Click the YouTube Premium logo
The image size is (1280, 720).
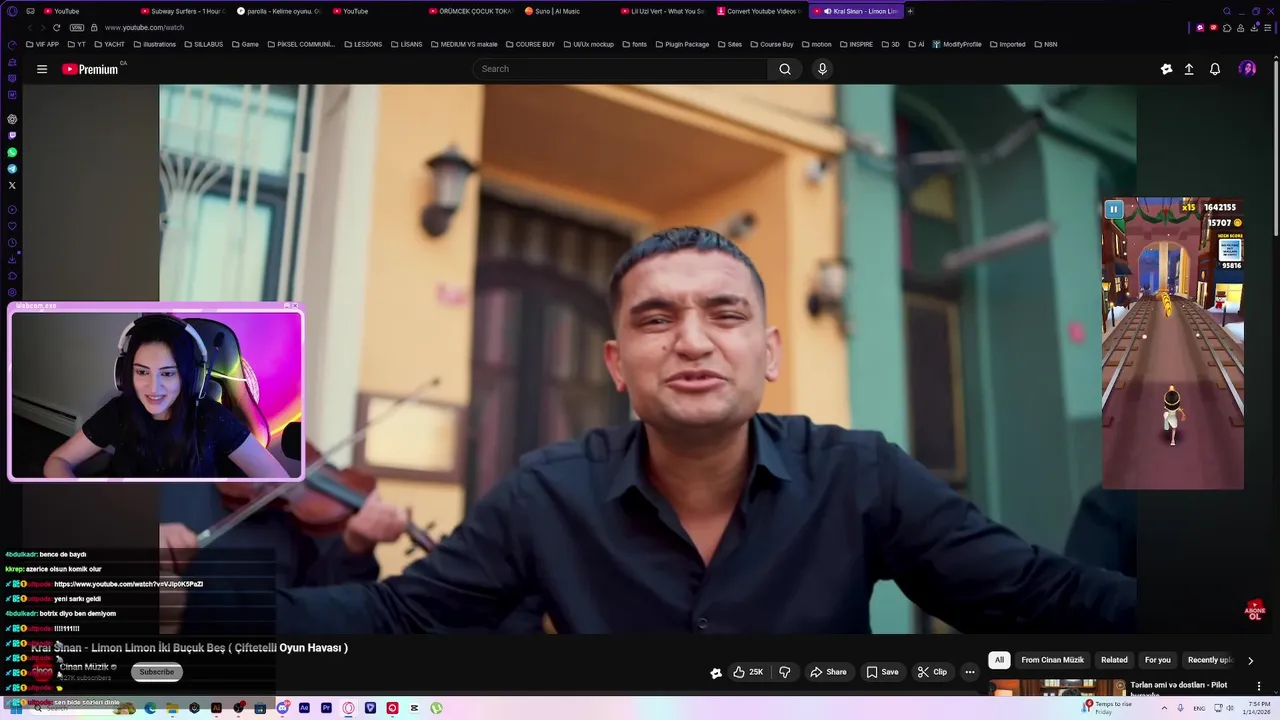[x=90, y=69]
